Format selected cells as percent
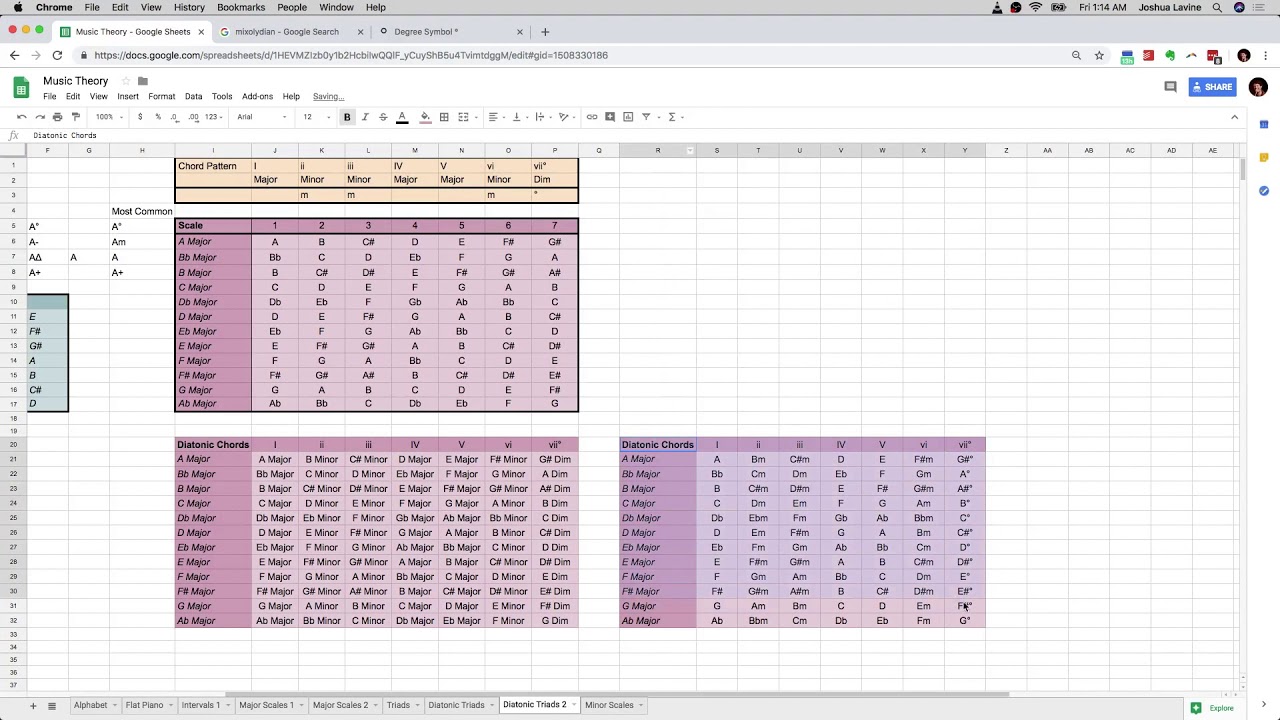 click(157, 117)
